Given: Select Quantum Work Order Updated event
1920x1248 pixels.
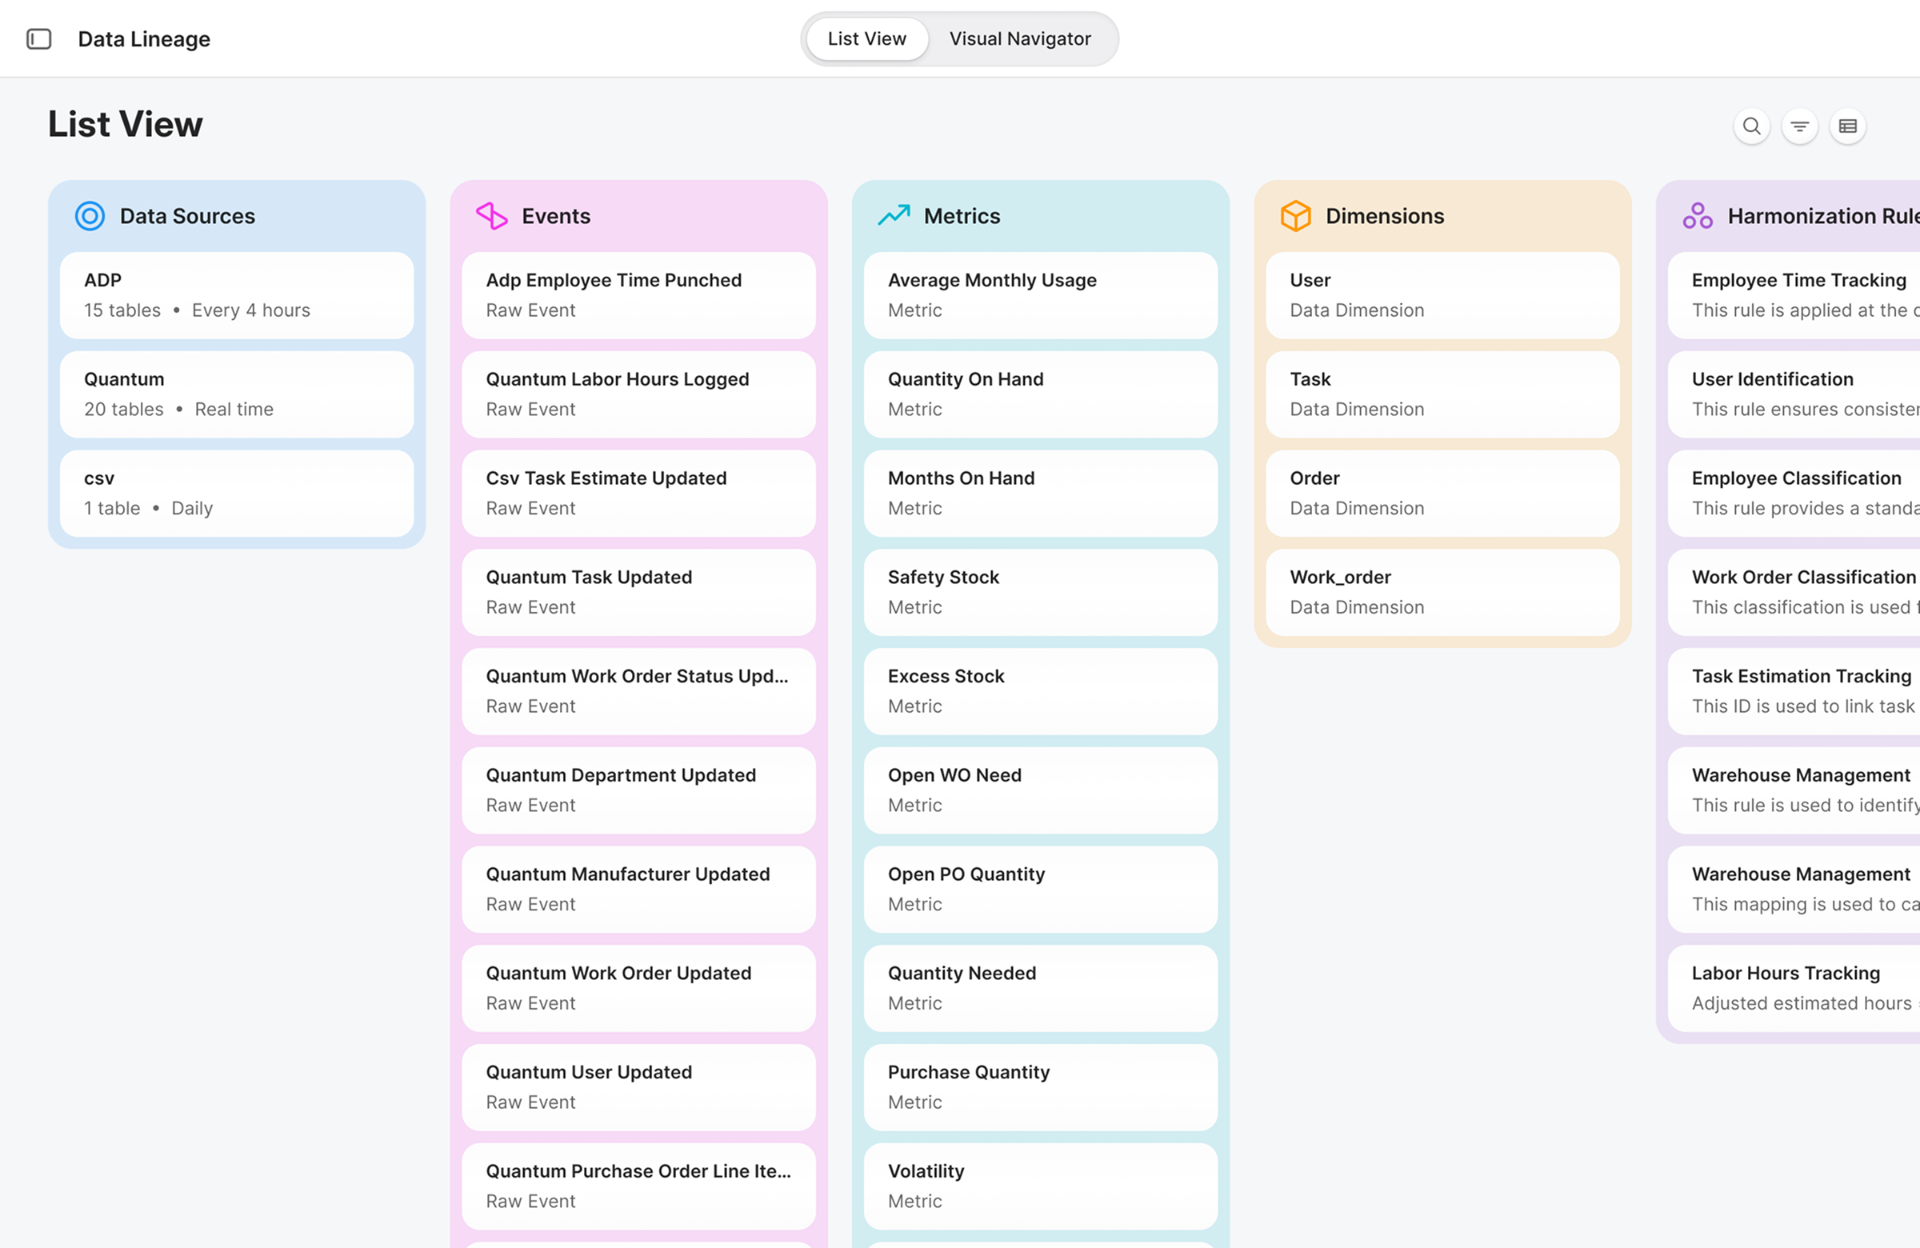Looking at the screenshot, I should point(639,988).
